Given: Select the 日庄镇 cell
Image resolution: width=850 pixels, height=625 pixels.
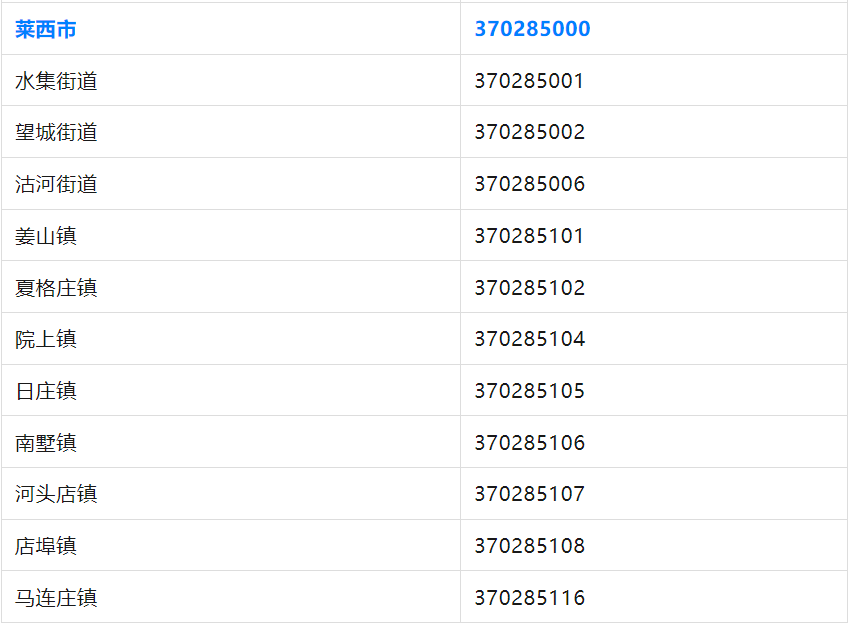Looking at the screenshot, I should pyautogui.click(x=46, y=391).
